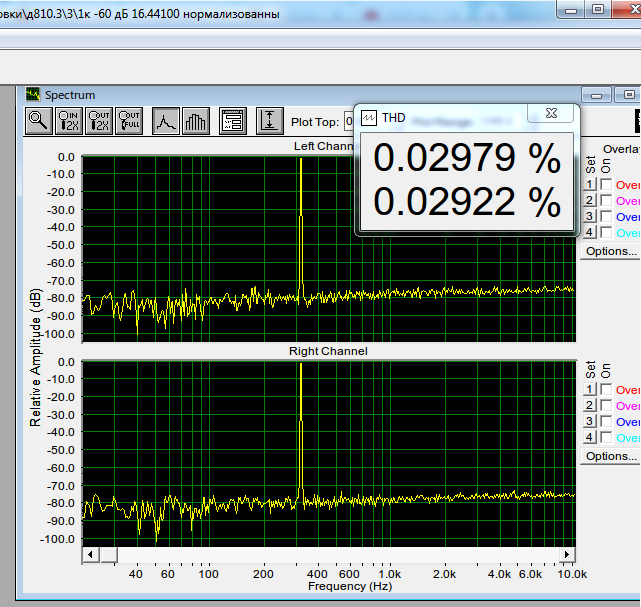Click the frequency scrollbar left arrow
This screenshot has height=607, width=641.
click(89, 554)
